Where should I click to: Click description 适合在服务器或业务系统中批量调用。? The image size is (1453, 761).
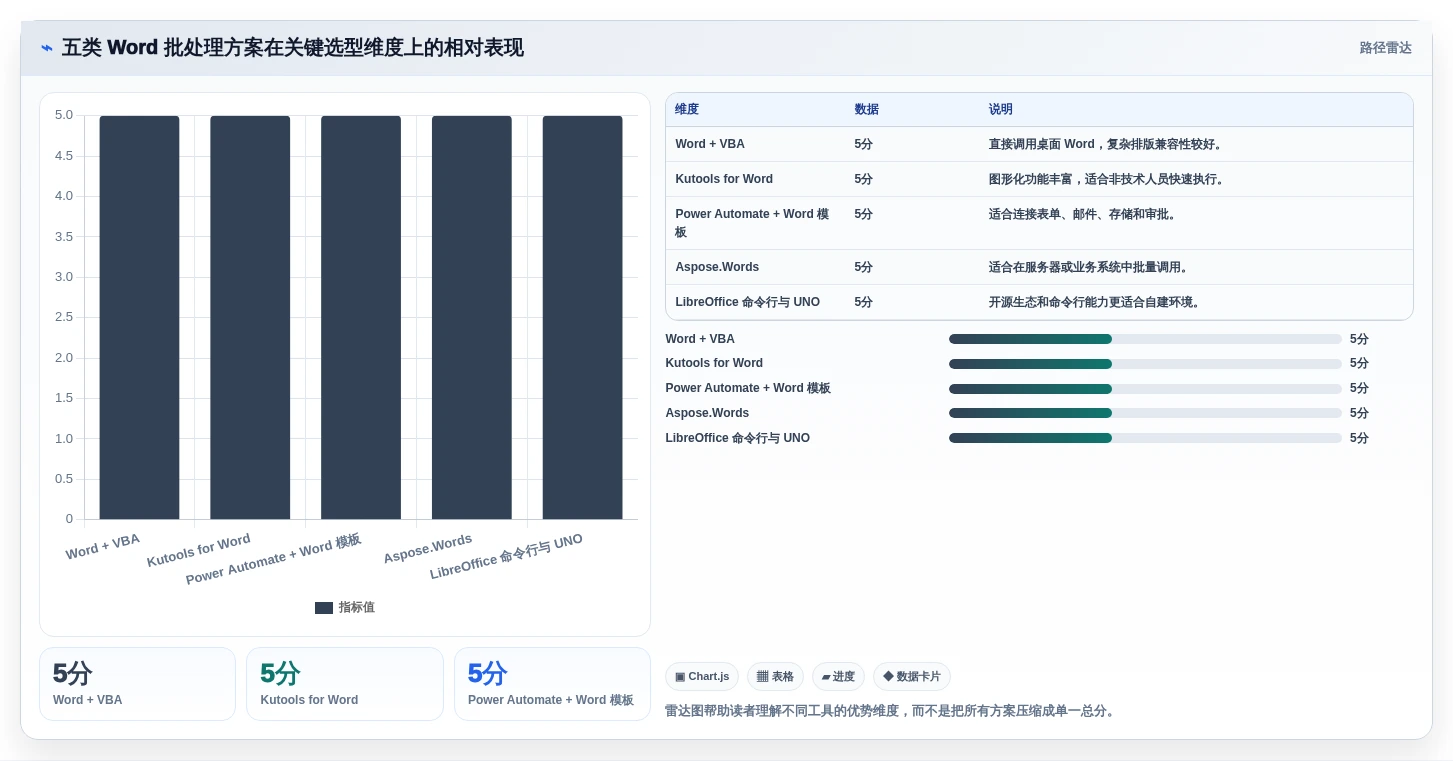[x=1091, y=267]
